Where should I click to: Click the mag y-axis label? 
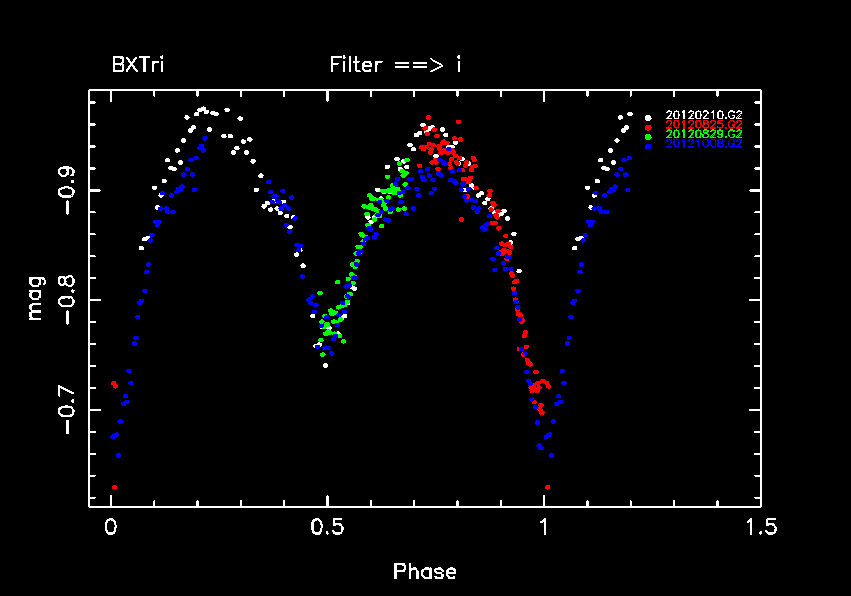coord(36,299)
